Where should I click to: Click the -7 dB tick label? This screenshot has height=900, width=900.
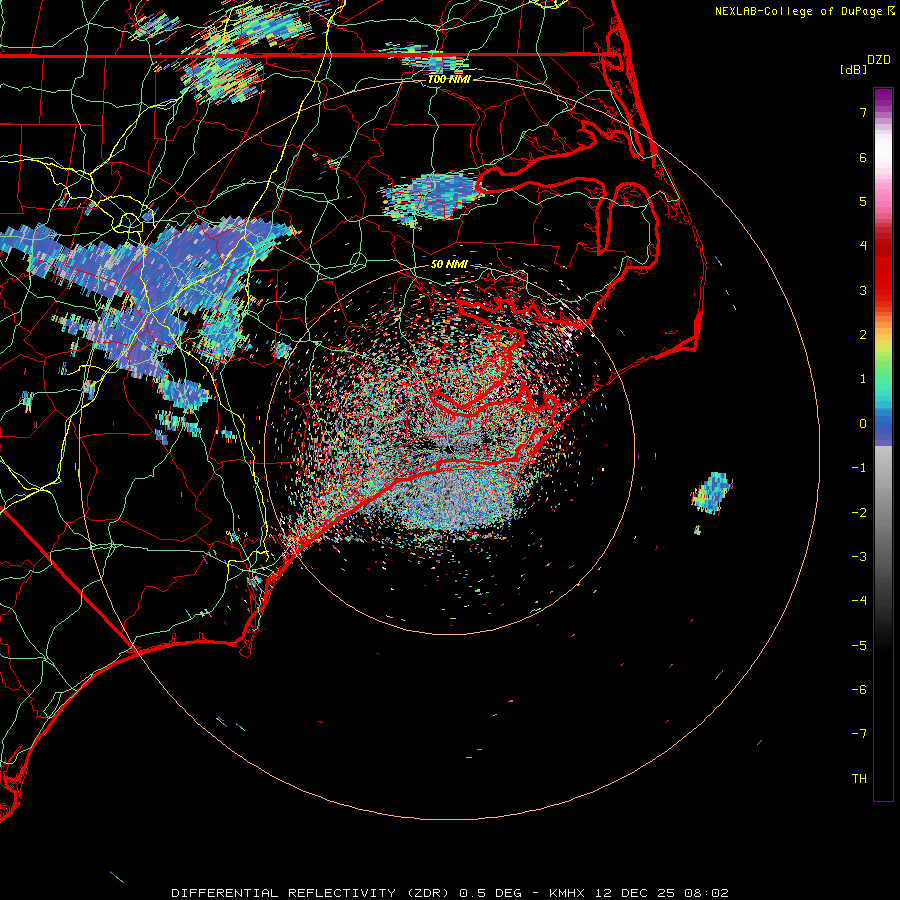point(859,734)
